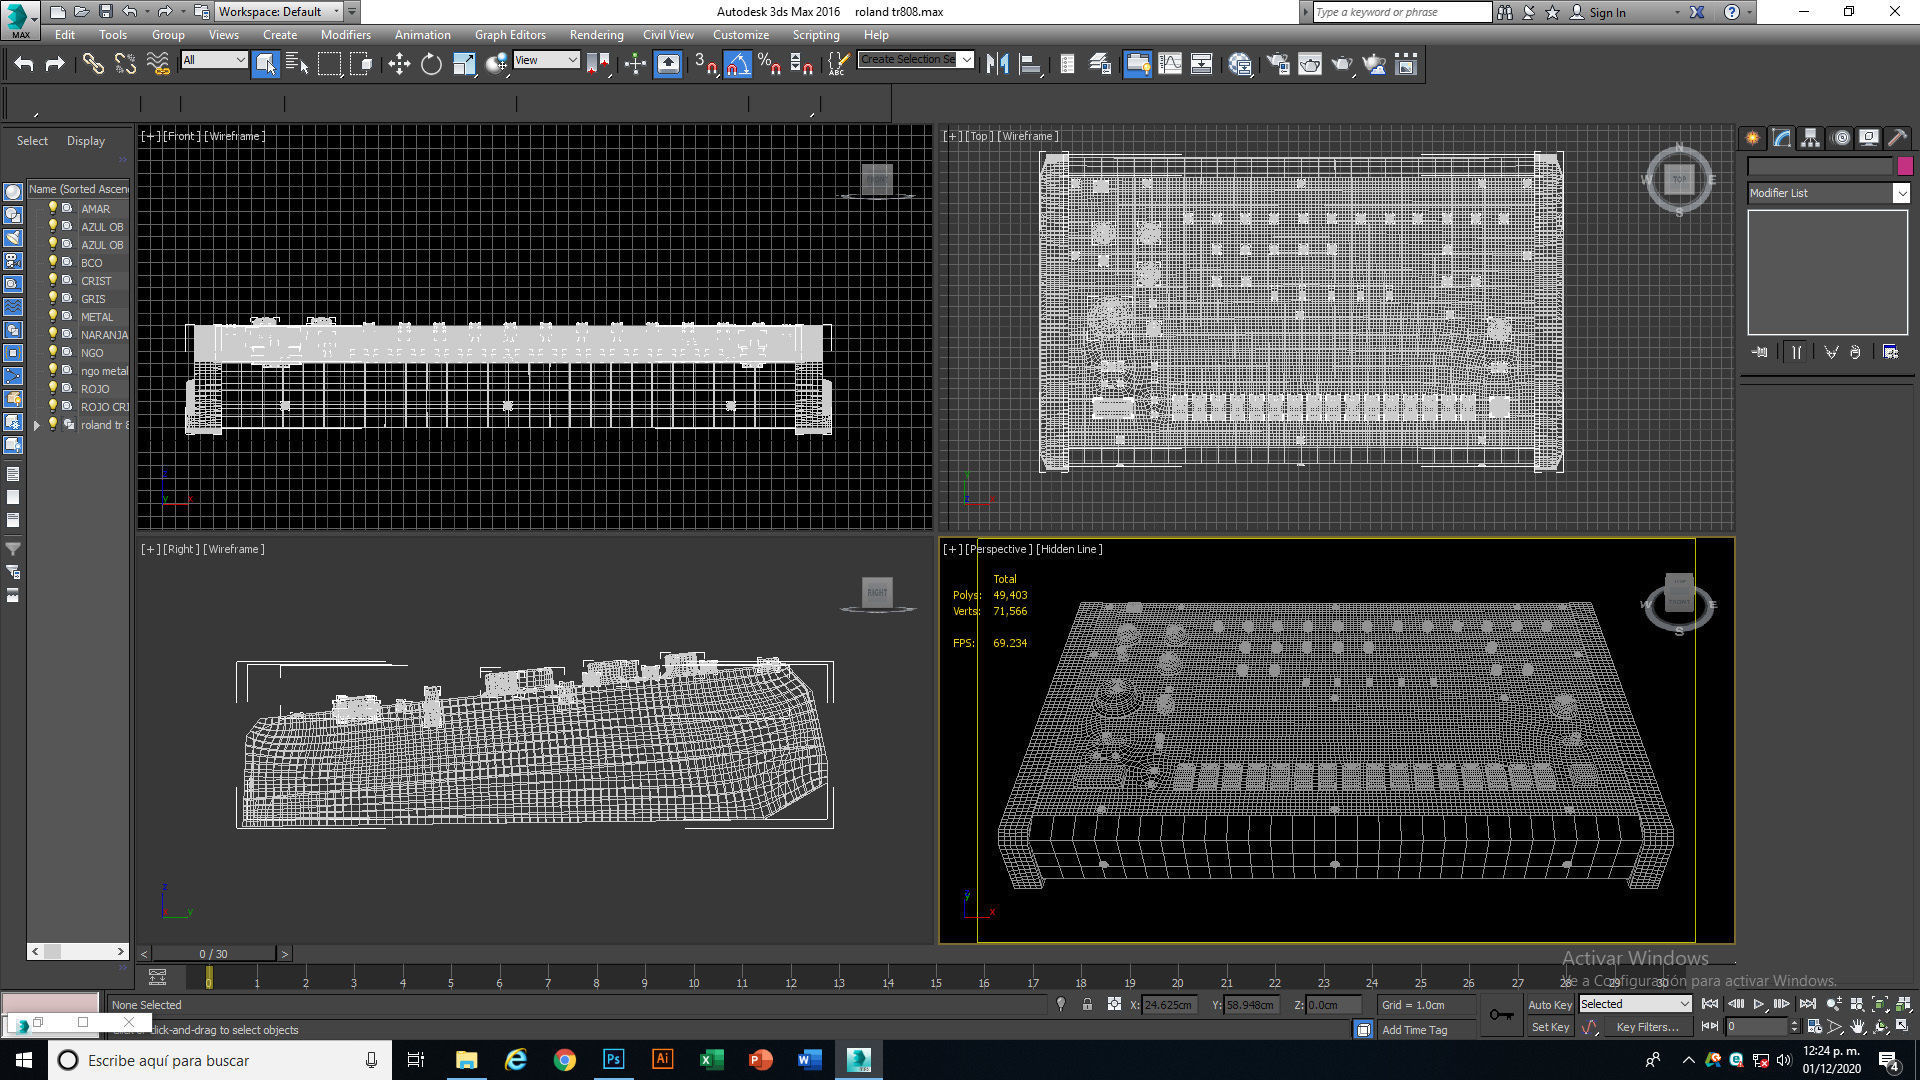
Task: Click the Play Animation button
Action: tap(1758, 1004)
